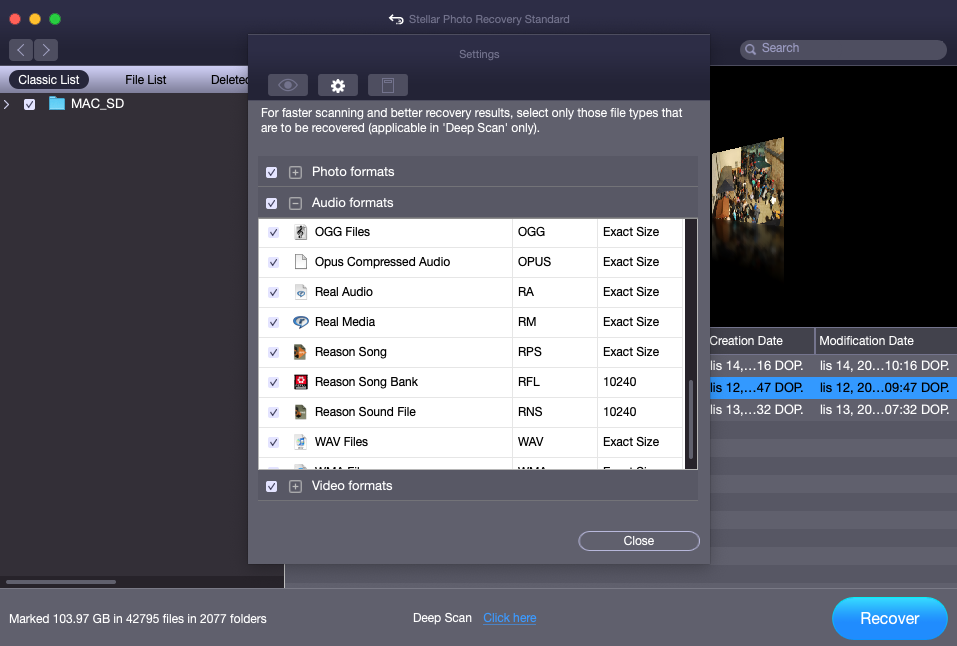Click the OPUS extension cell

click(554, 262)
